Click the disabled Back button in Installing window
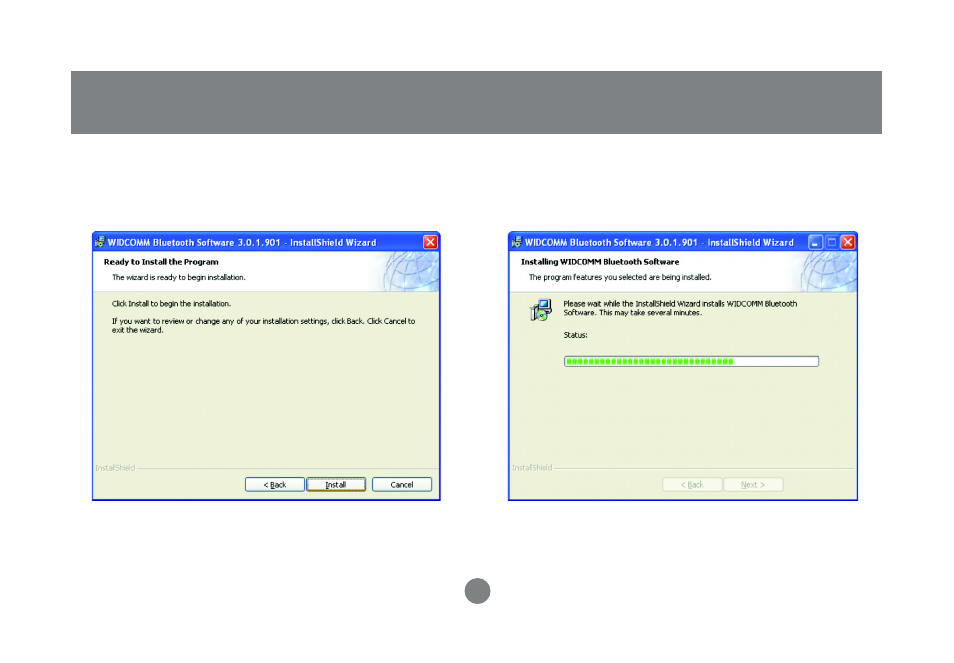The height and width of the screenshot is (663, 954). coord(692,484)
